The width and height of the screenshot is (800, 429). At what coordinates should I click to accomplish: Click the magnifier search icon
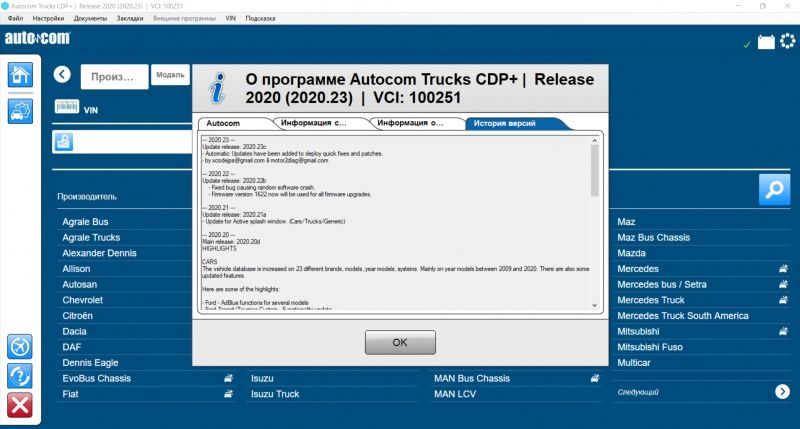coord(774,190)
